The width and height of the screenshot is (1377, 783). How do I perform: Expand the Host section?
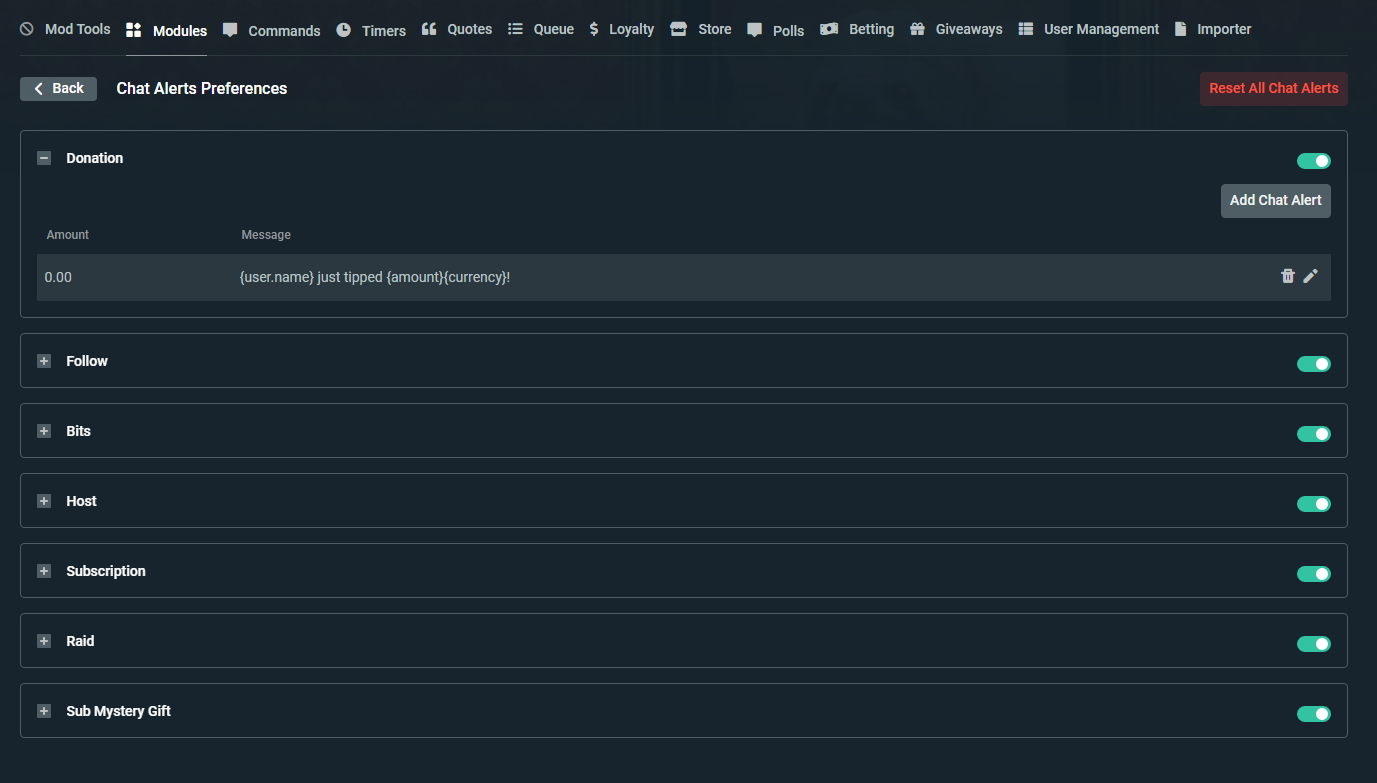coord(44,501)
